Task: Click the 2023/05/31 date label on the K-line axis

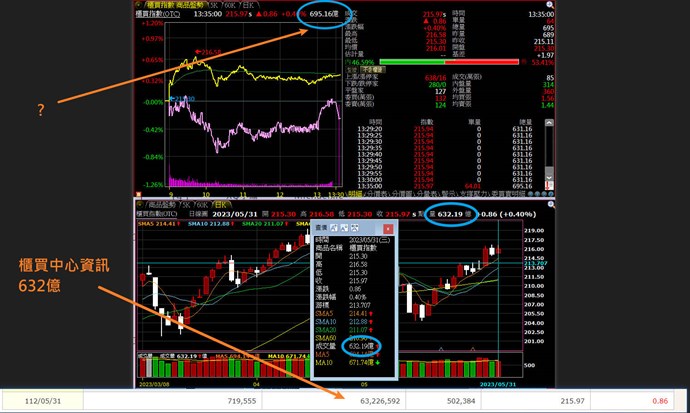Action: coord(497,384)
